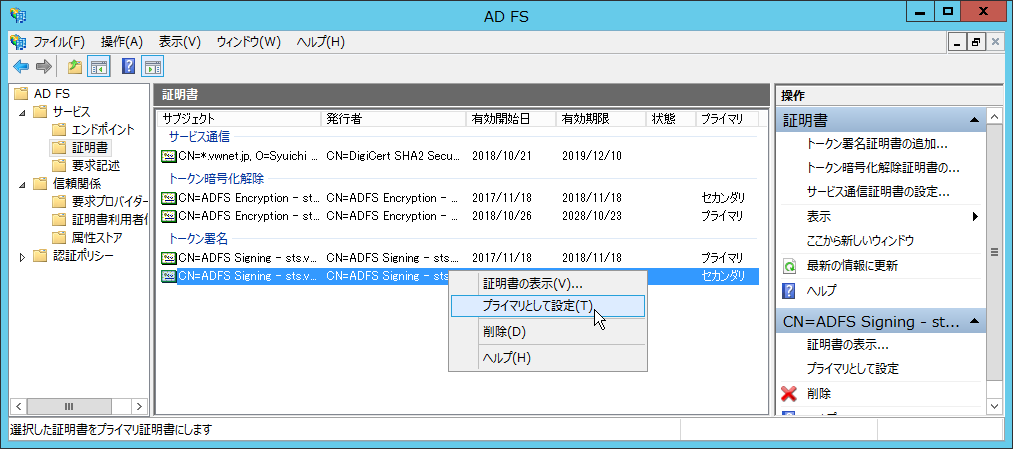
Task: Expand the 認証ポリシー tree node
Action: point(23,256)
